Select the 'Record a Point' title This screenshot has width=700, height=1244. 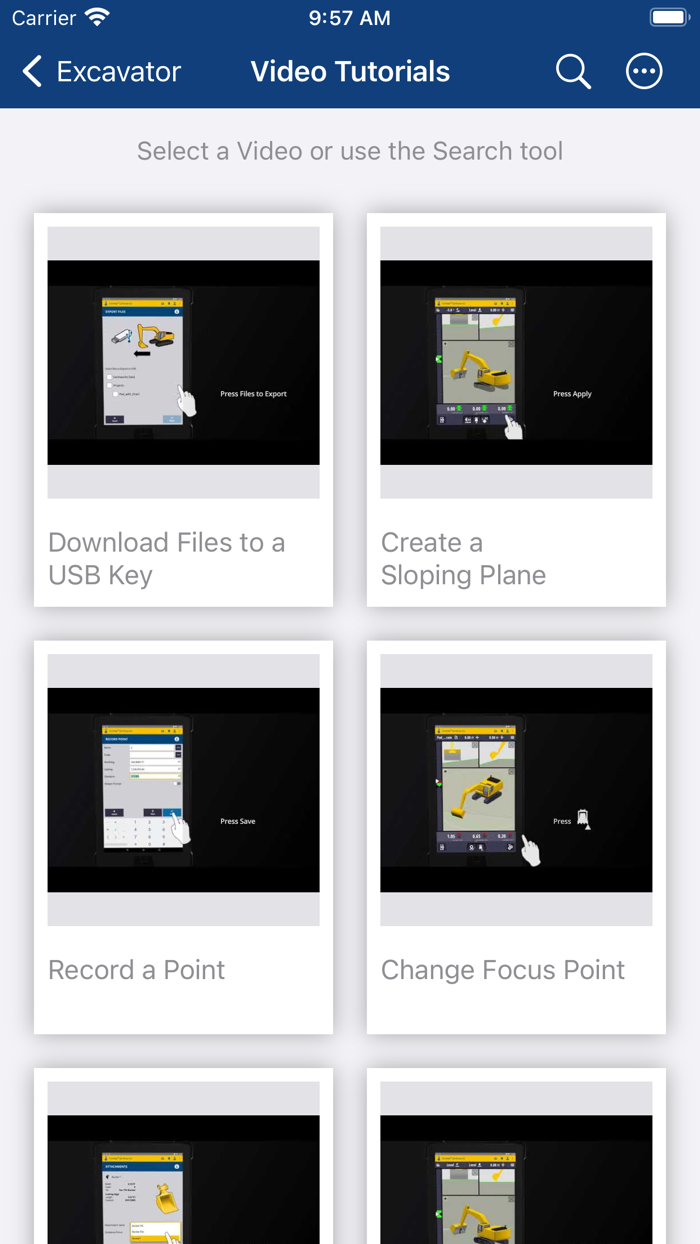pyautogui.click(x=137, y=970)
